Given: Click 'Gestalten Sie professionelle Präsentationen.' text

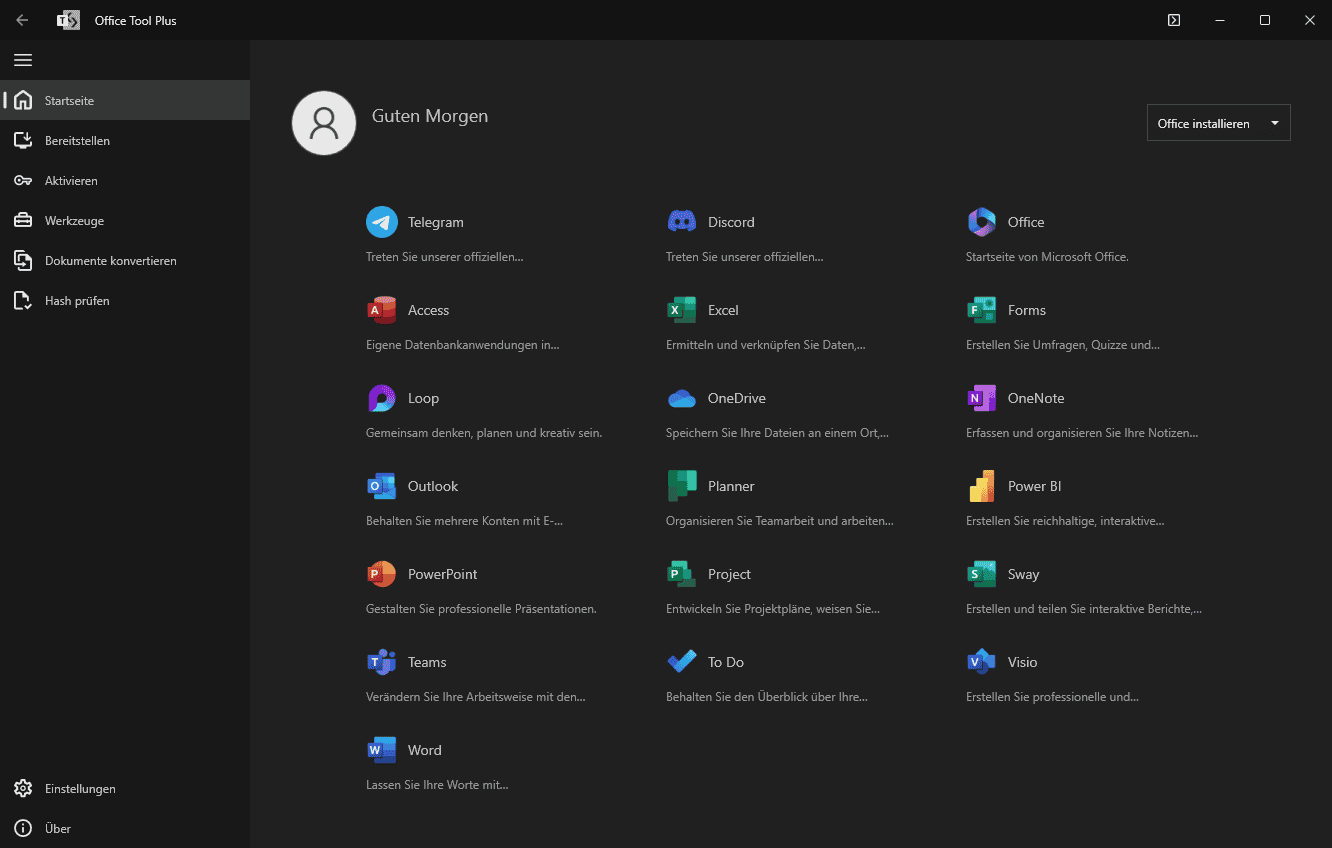Looking at the screenshot, I should pos(481,609).
